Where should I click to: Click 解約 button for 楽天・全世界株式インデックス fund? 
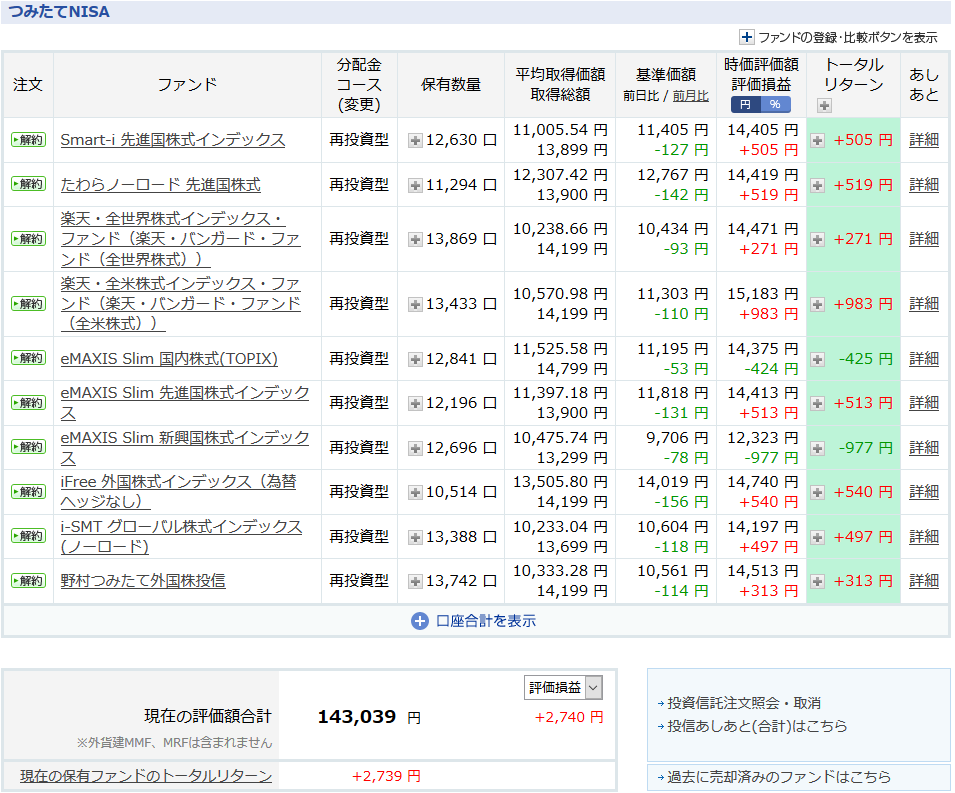[x=29, y=239]
